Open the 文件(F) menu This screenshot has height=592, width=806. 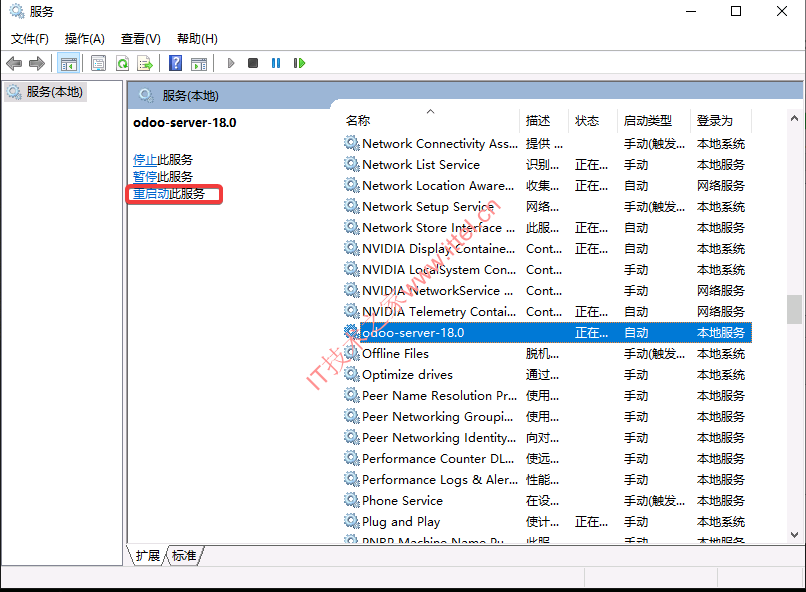(x=29, y=39)
